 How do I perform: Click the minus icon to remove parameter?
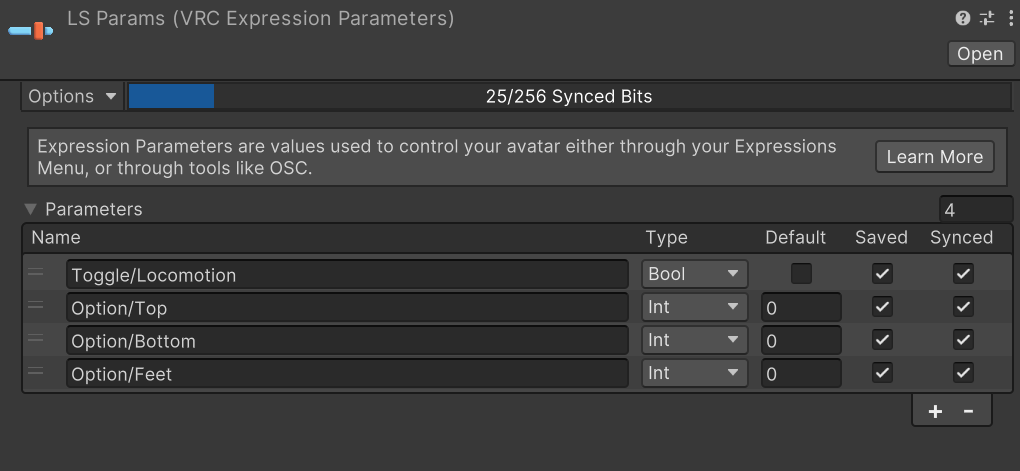coord(968,411)
